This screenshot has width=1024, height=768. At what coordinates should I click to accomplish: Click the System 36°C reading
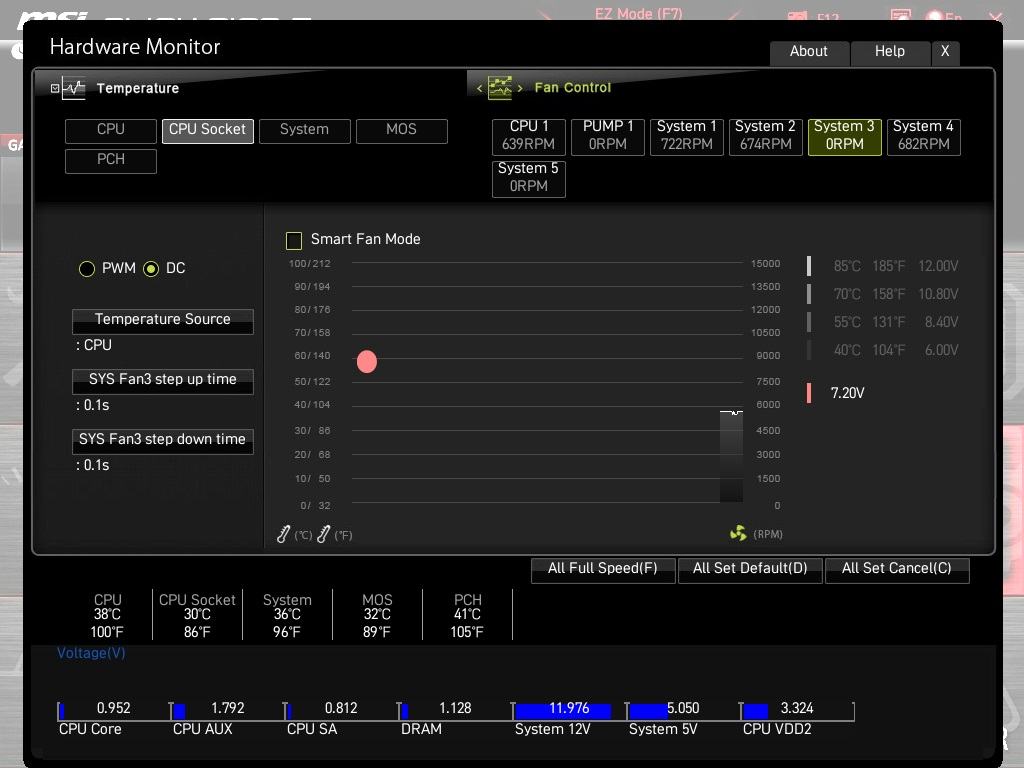click(287, 615)
